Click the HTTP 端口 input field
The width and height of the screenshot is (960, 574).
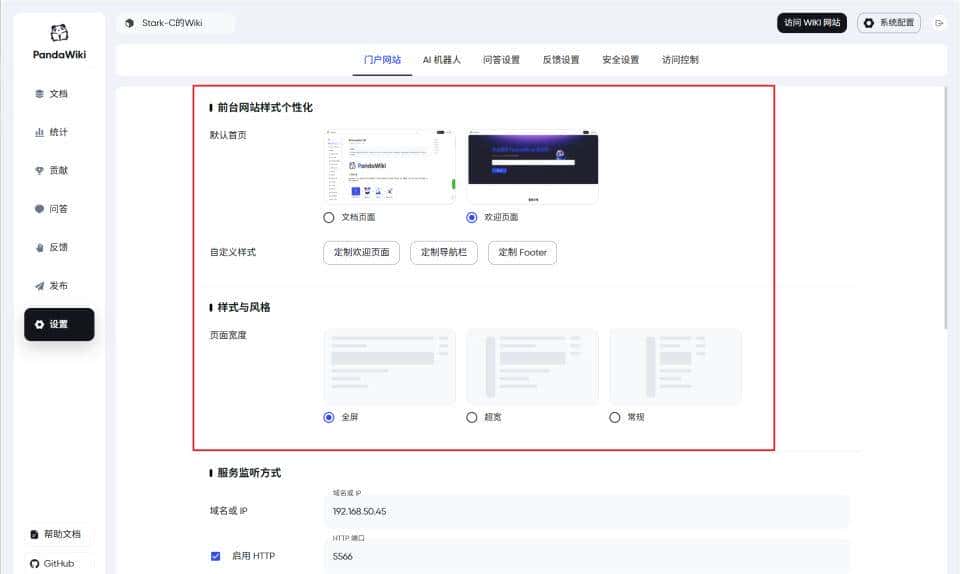pos(587,557)
